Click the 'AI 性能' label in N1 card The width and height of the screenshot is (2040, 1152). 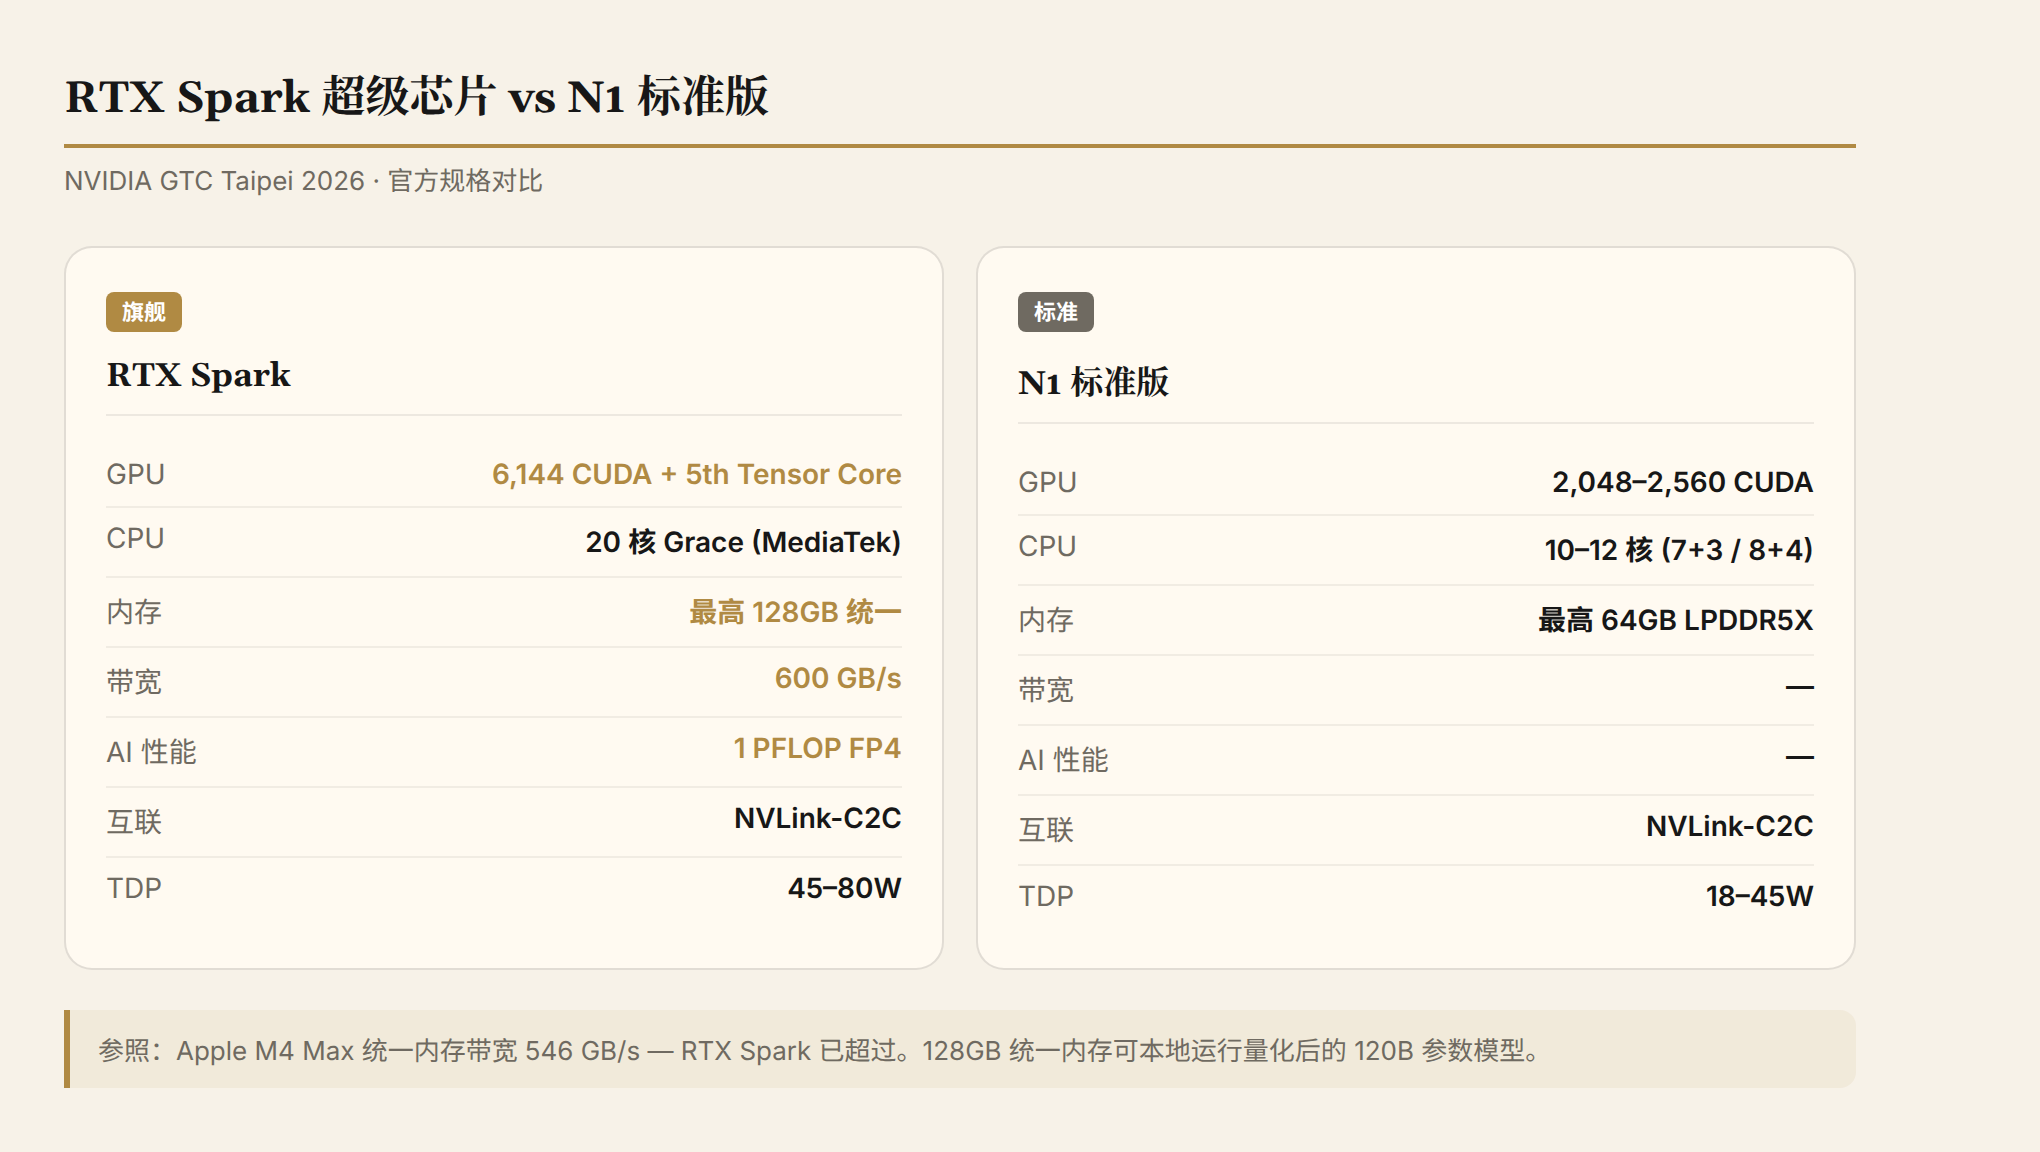pos(1064,760)
